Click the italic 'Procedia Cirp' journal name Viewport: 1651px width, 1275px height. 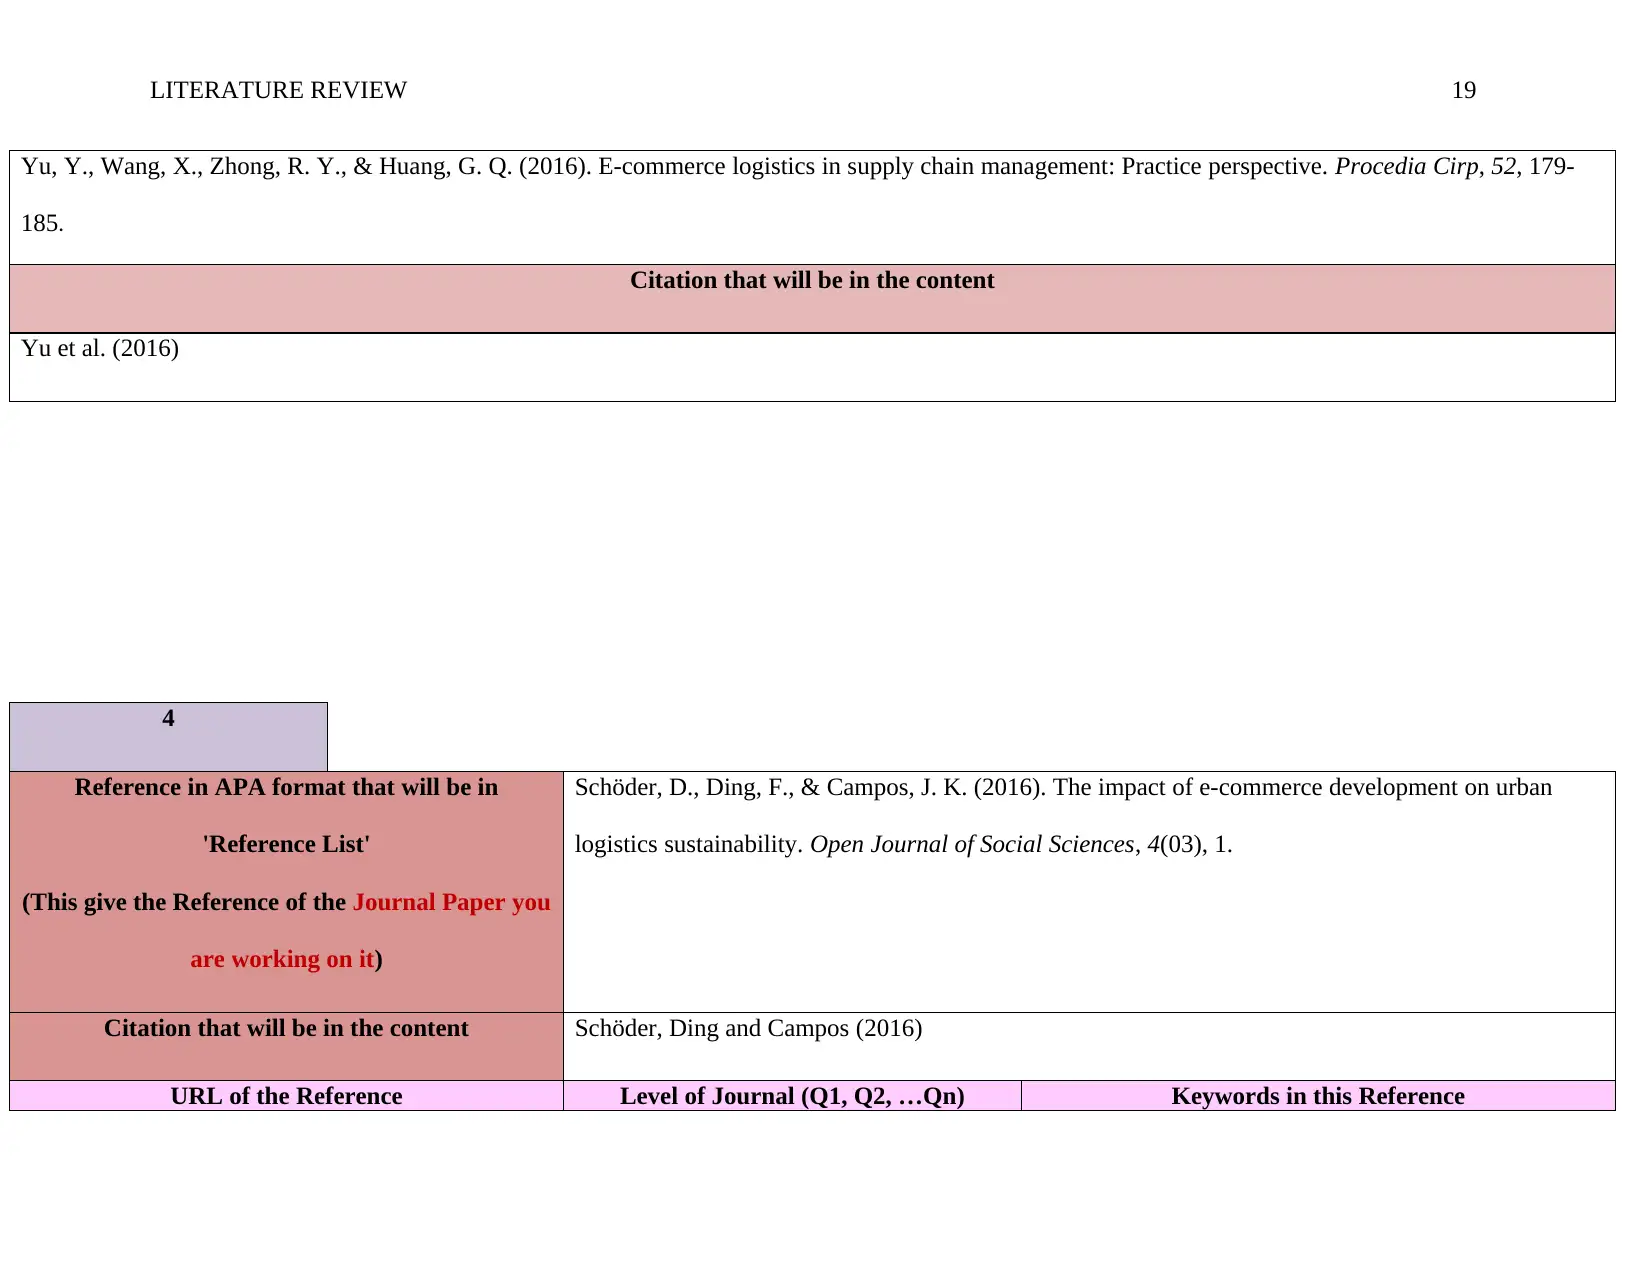point(1406,166)
